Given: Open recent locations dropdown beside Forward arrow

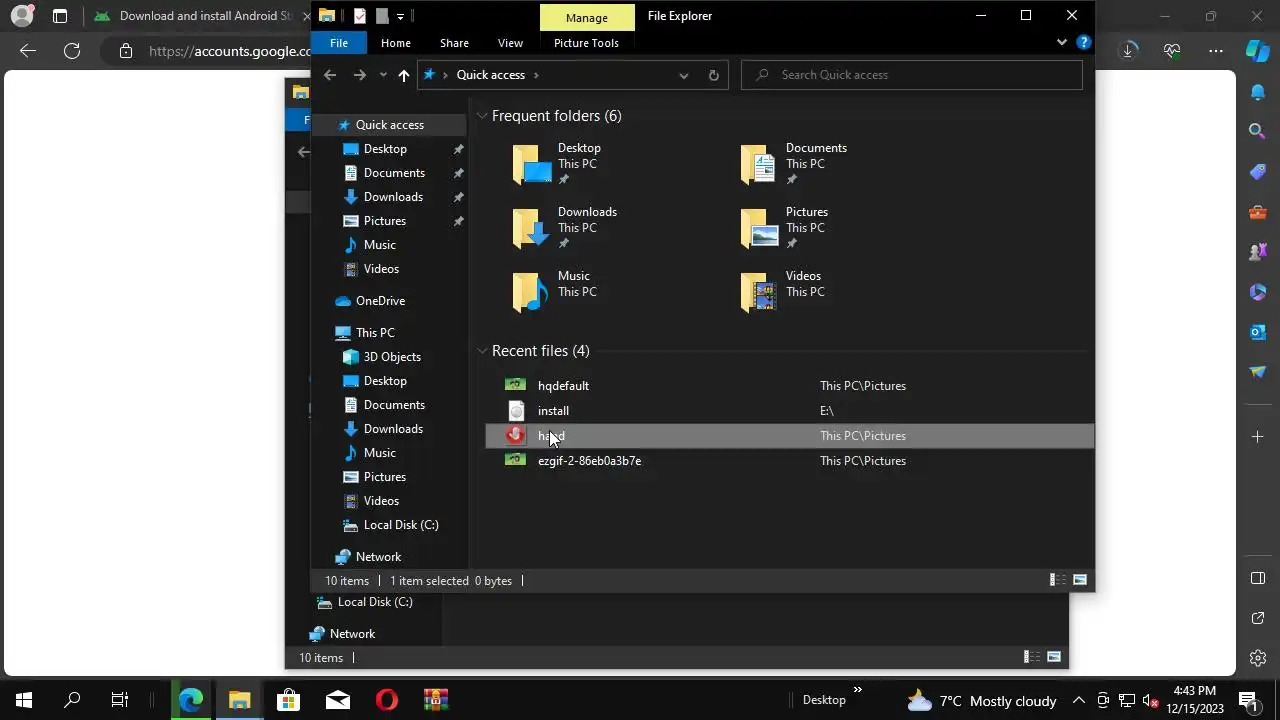Looking at the screenshot, I should [x=382, y=75].
